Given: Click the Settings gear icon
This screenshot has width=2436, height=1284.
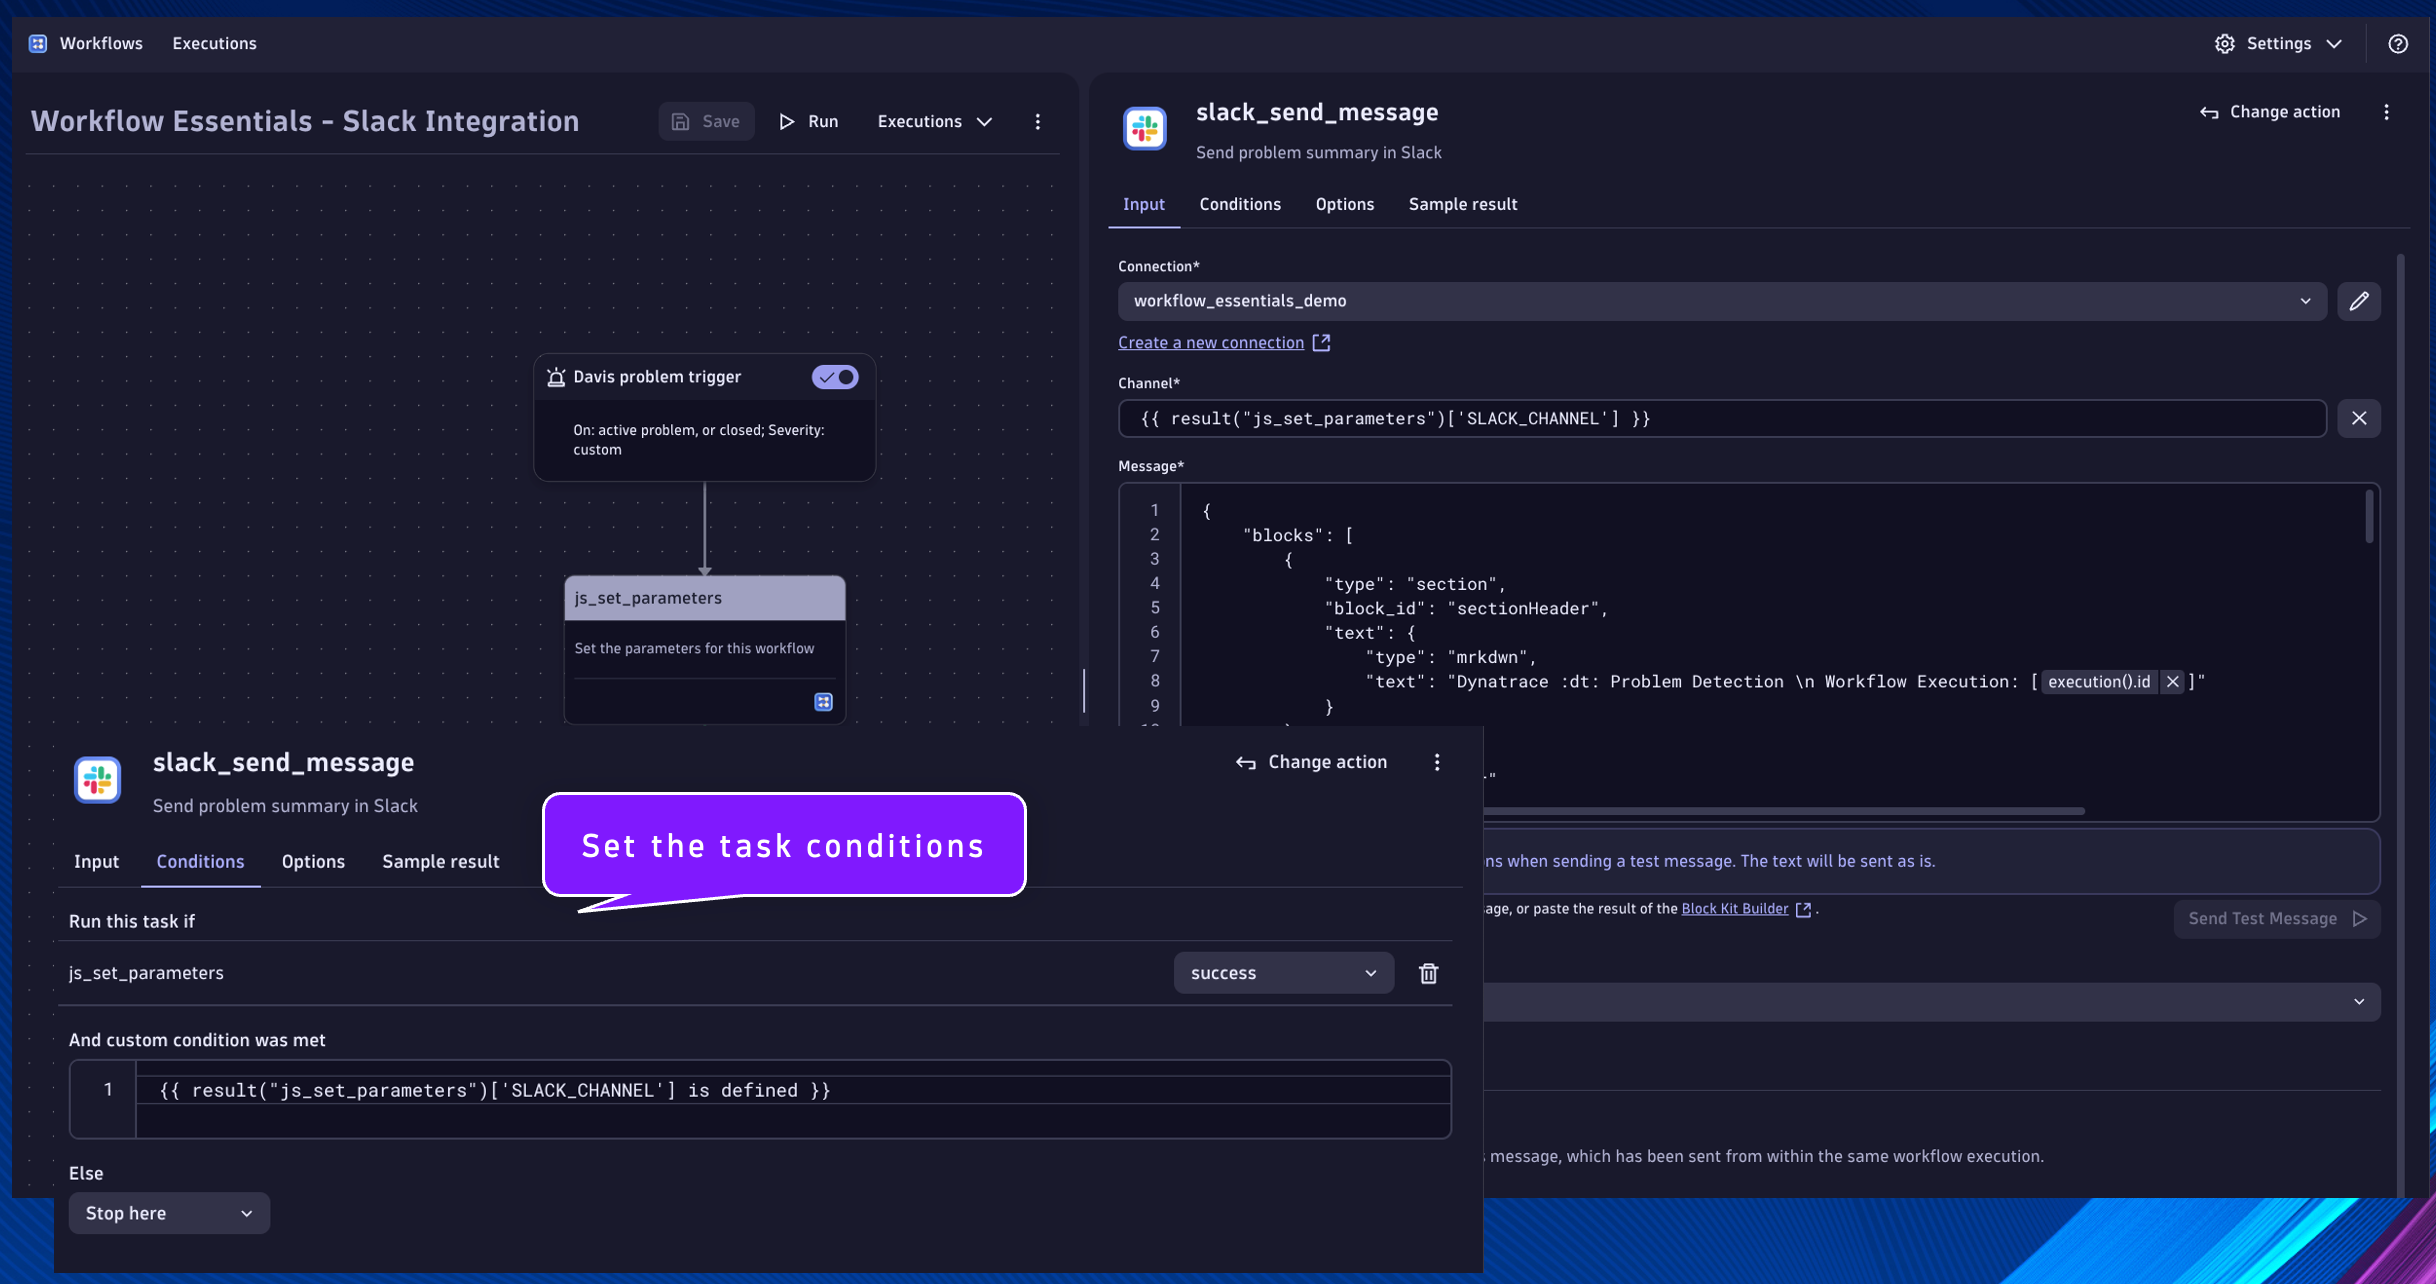Looking at the screenshot, I should (x=2224, y=43).
